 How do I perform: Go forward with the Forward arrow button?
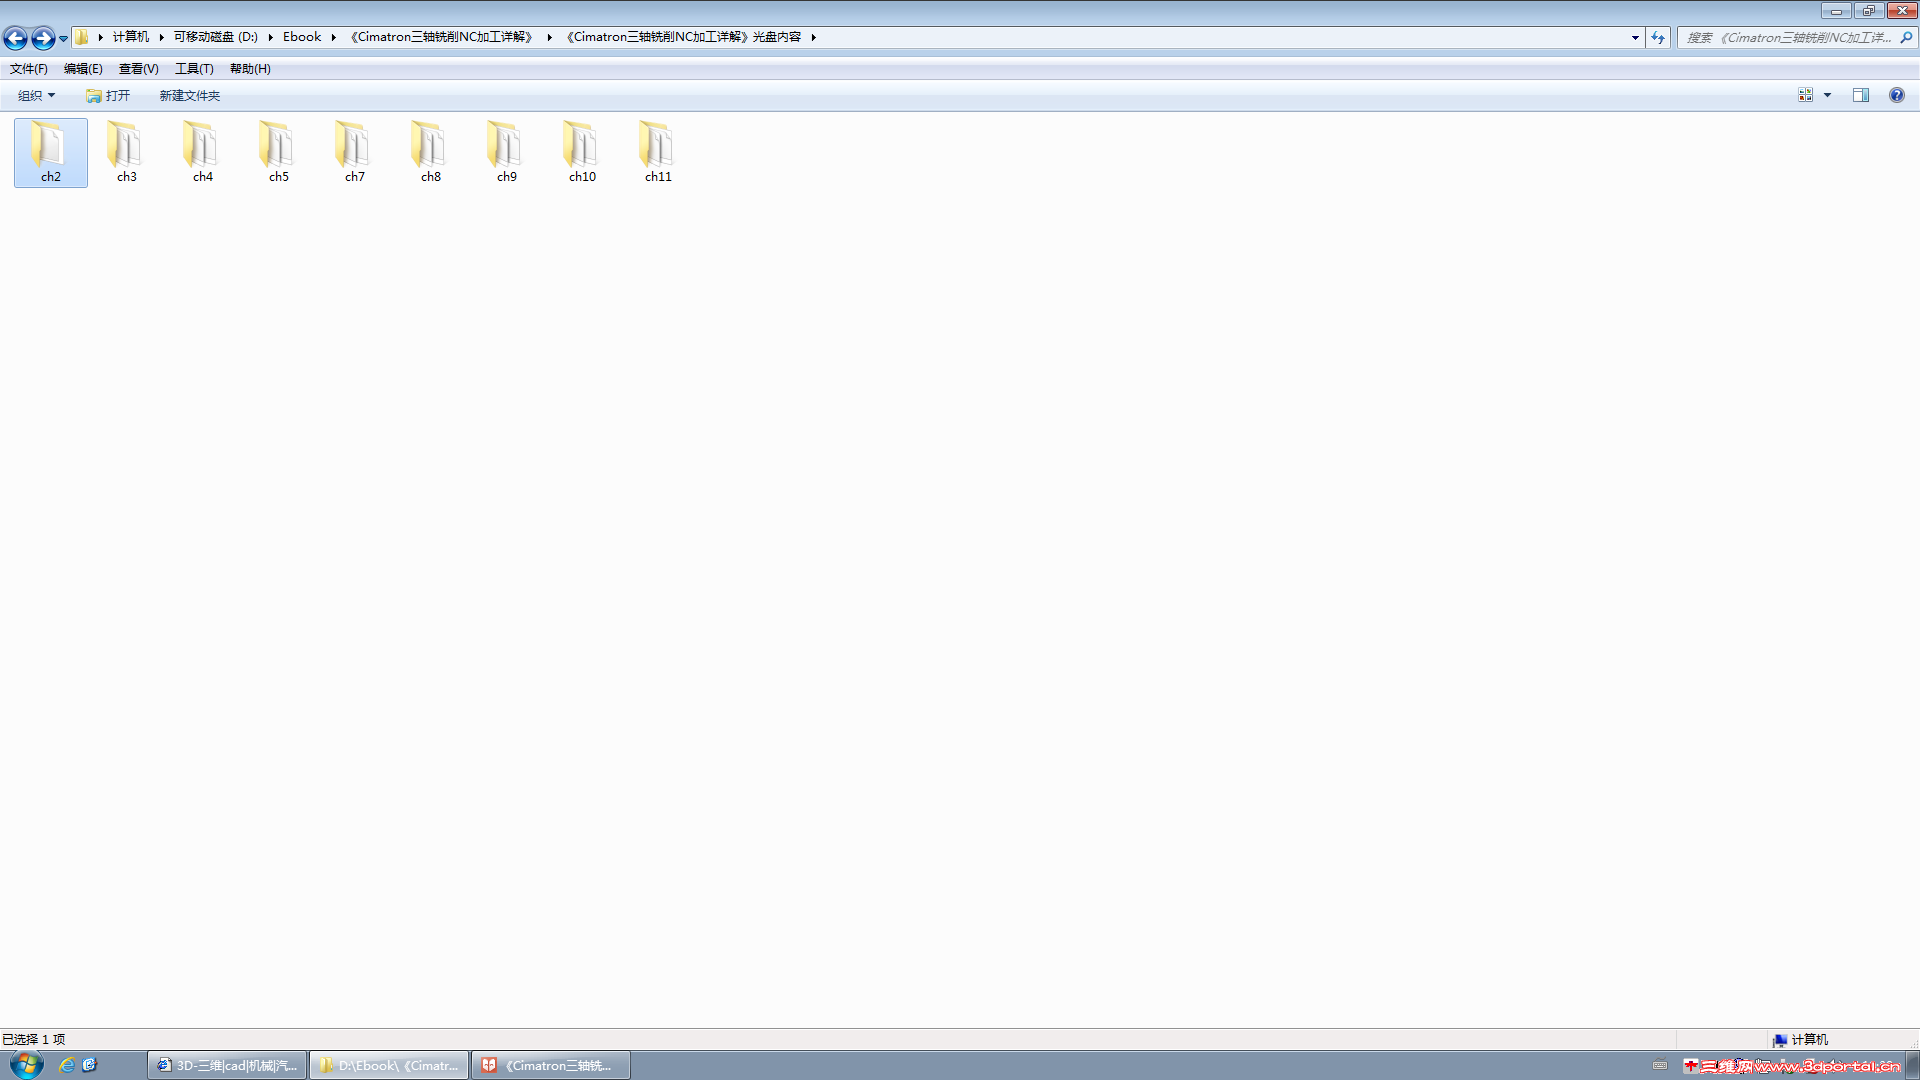43,38
